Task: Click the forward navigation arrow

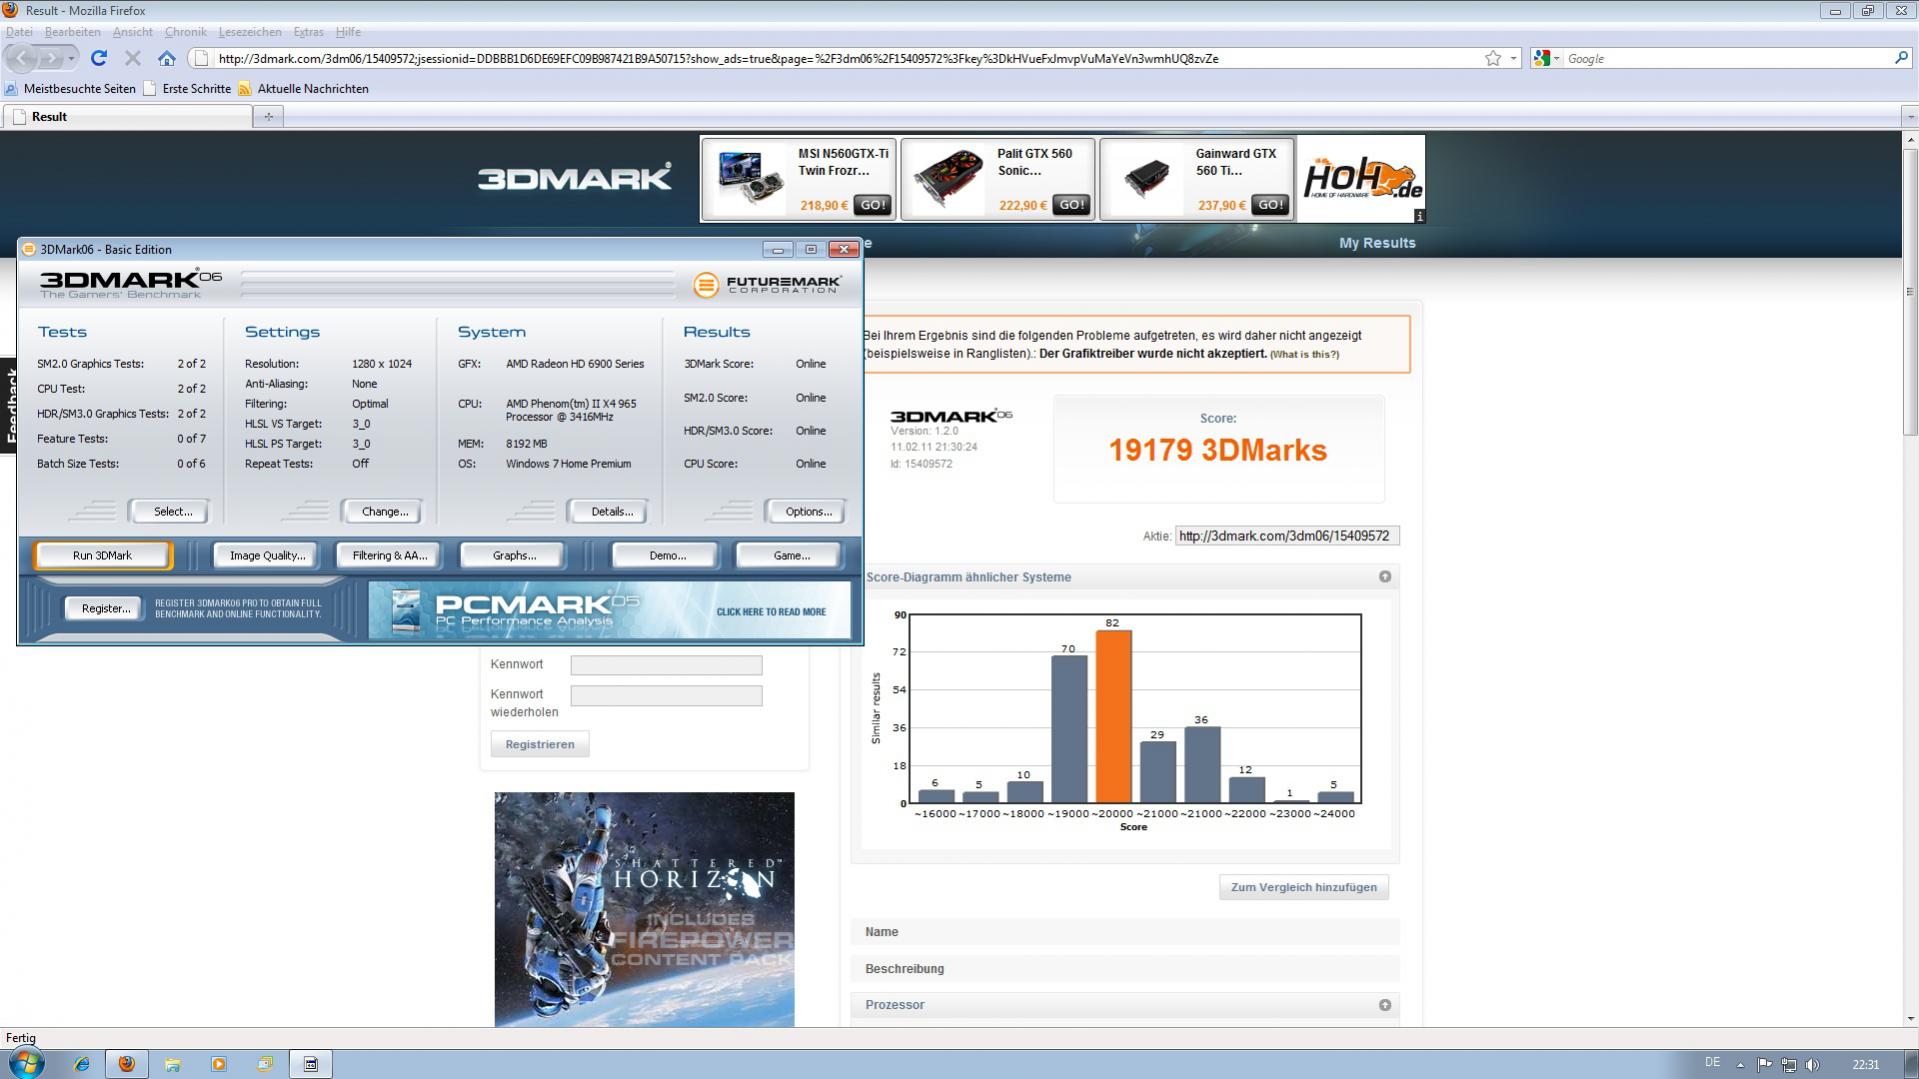Action: coord(52,58)
